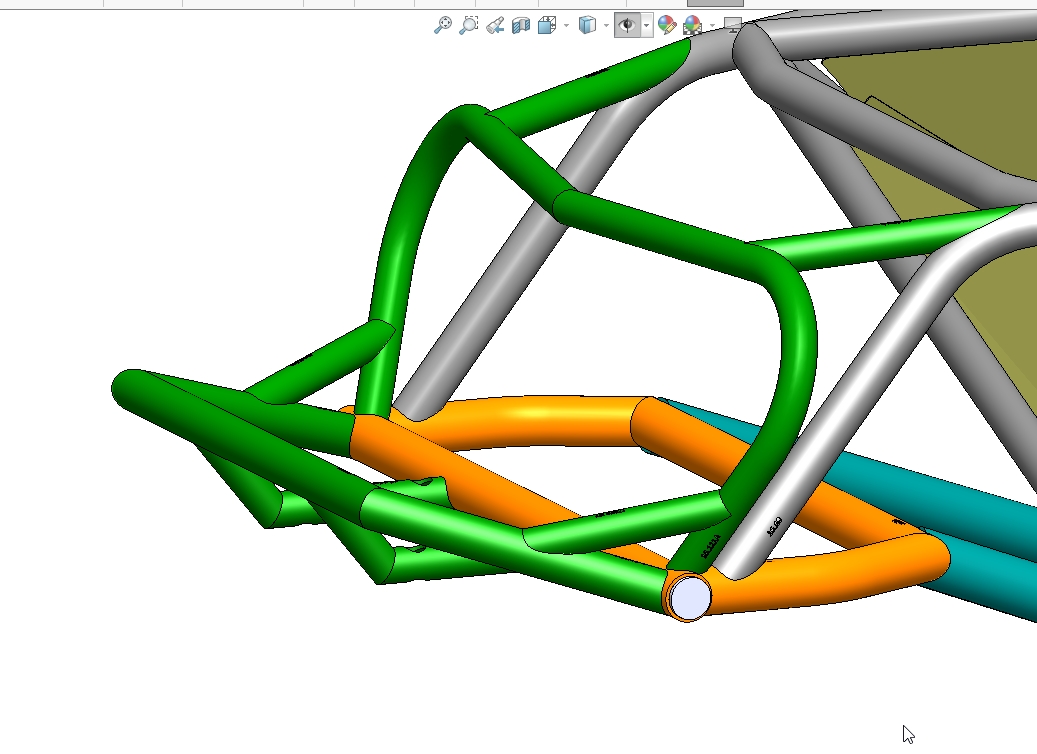
Task: Select the light blue circular tube end face
Action: (x=690, y=597)
